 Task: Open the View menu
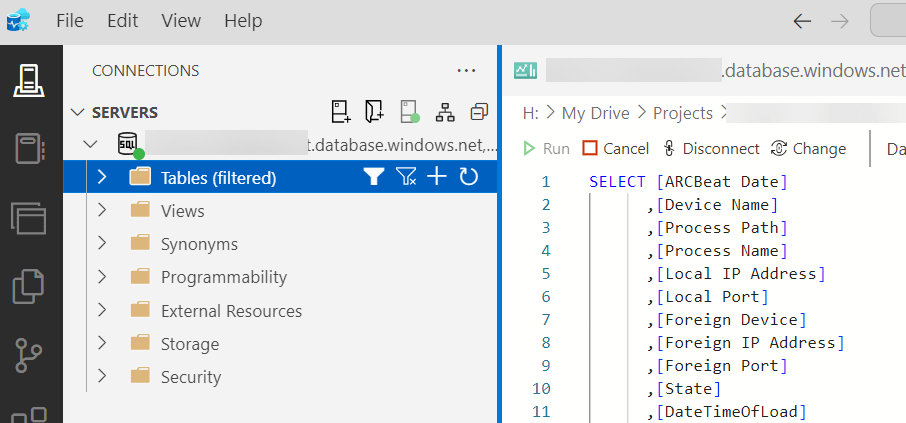(x=181, y=20)
